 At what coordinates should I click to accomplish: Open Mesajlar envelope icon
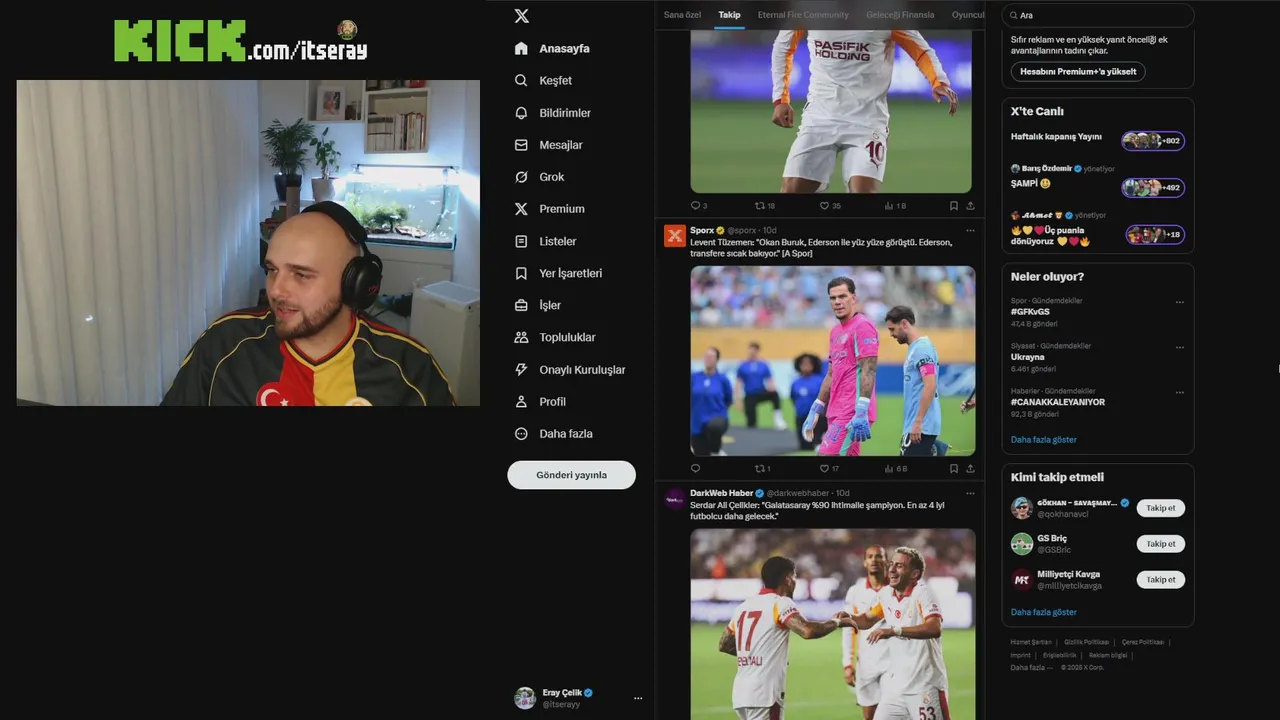tap(521, 145)
